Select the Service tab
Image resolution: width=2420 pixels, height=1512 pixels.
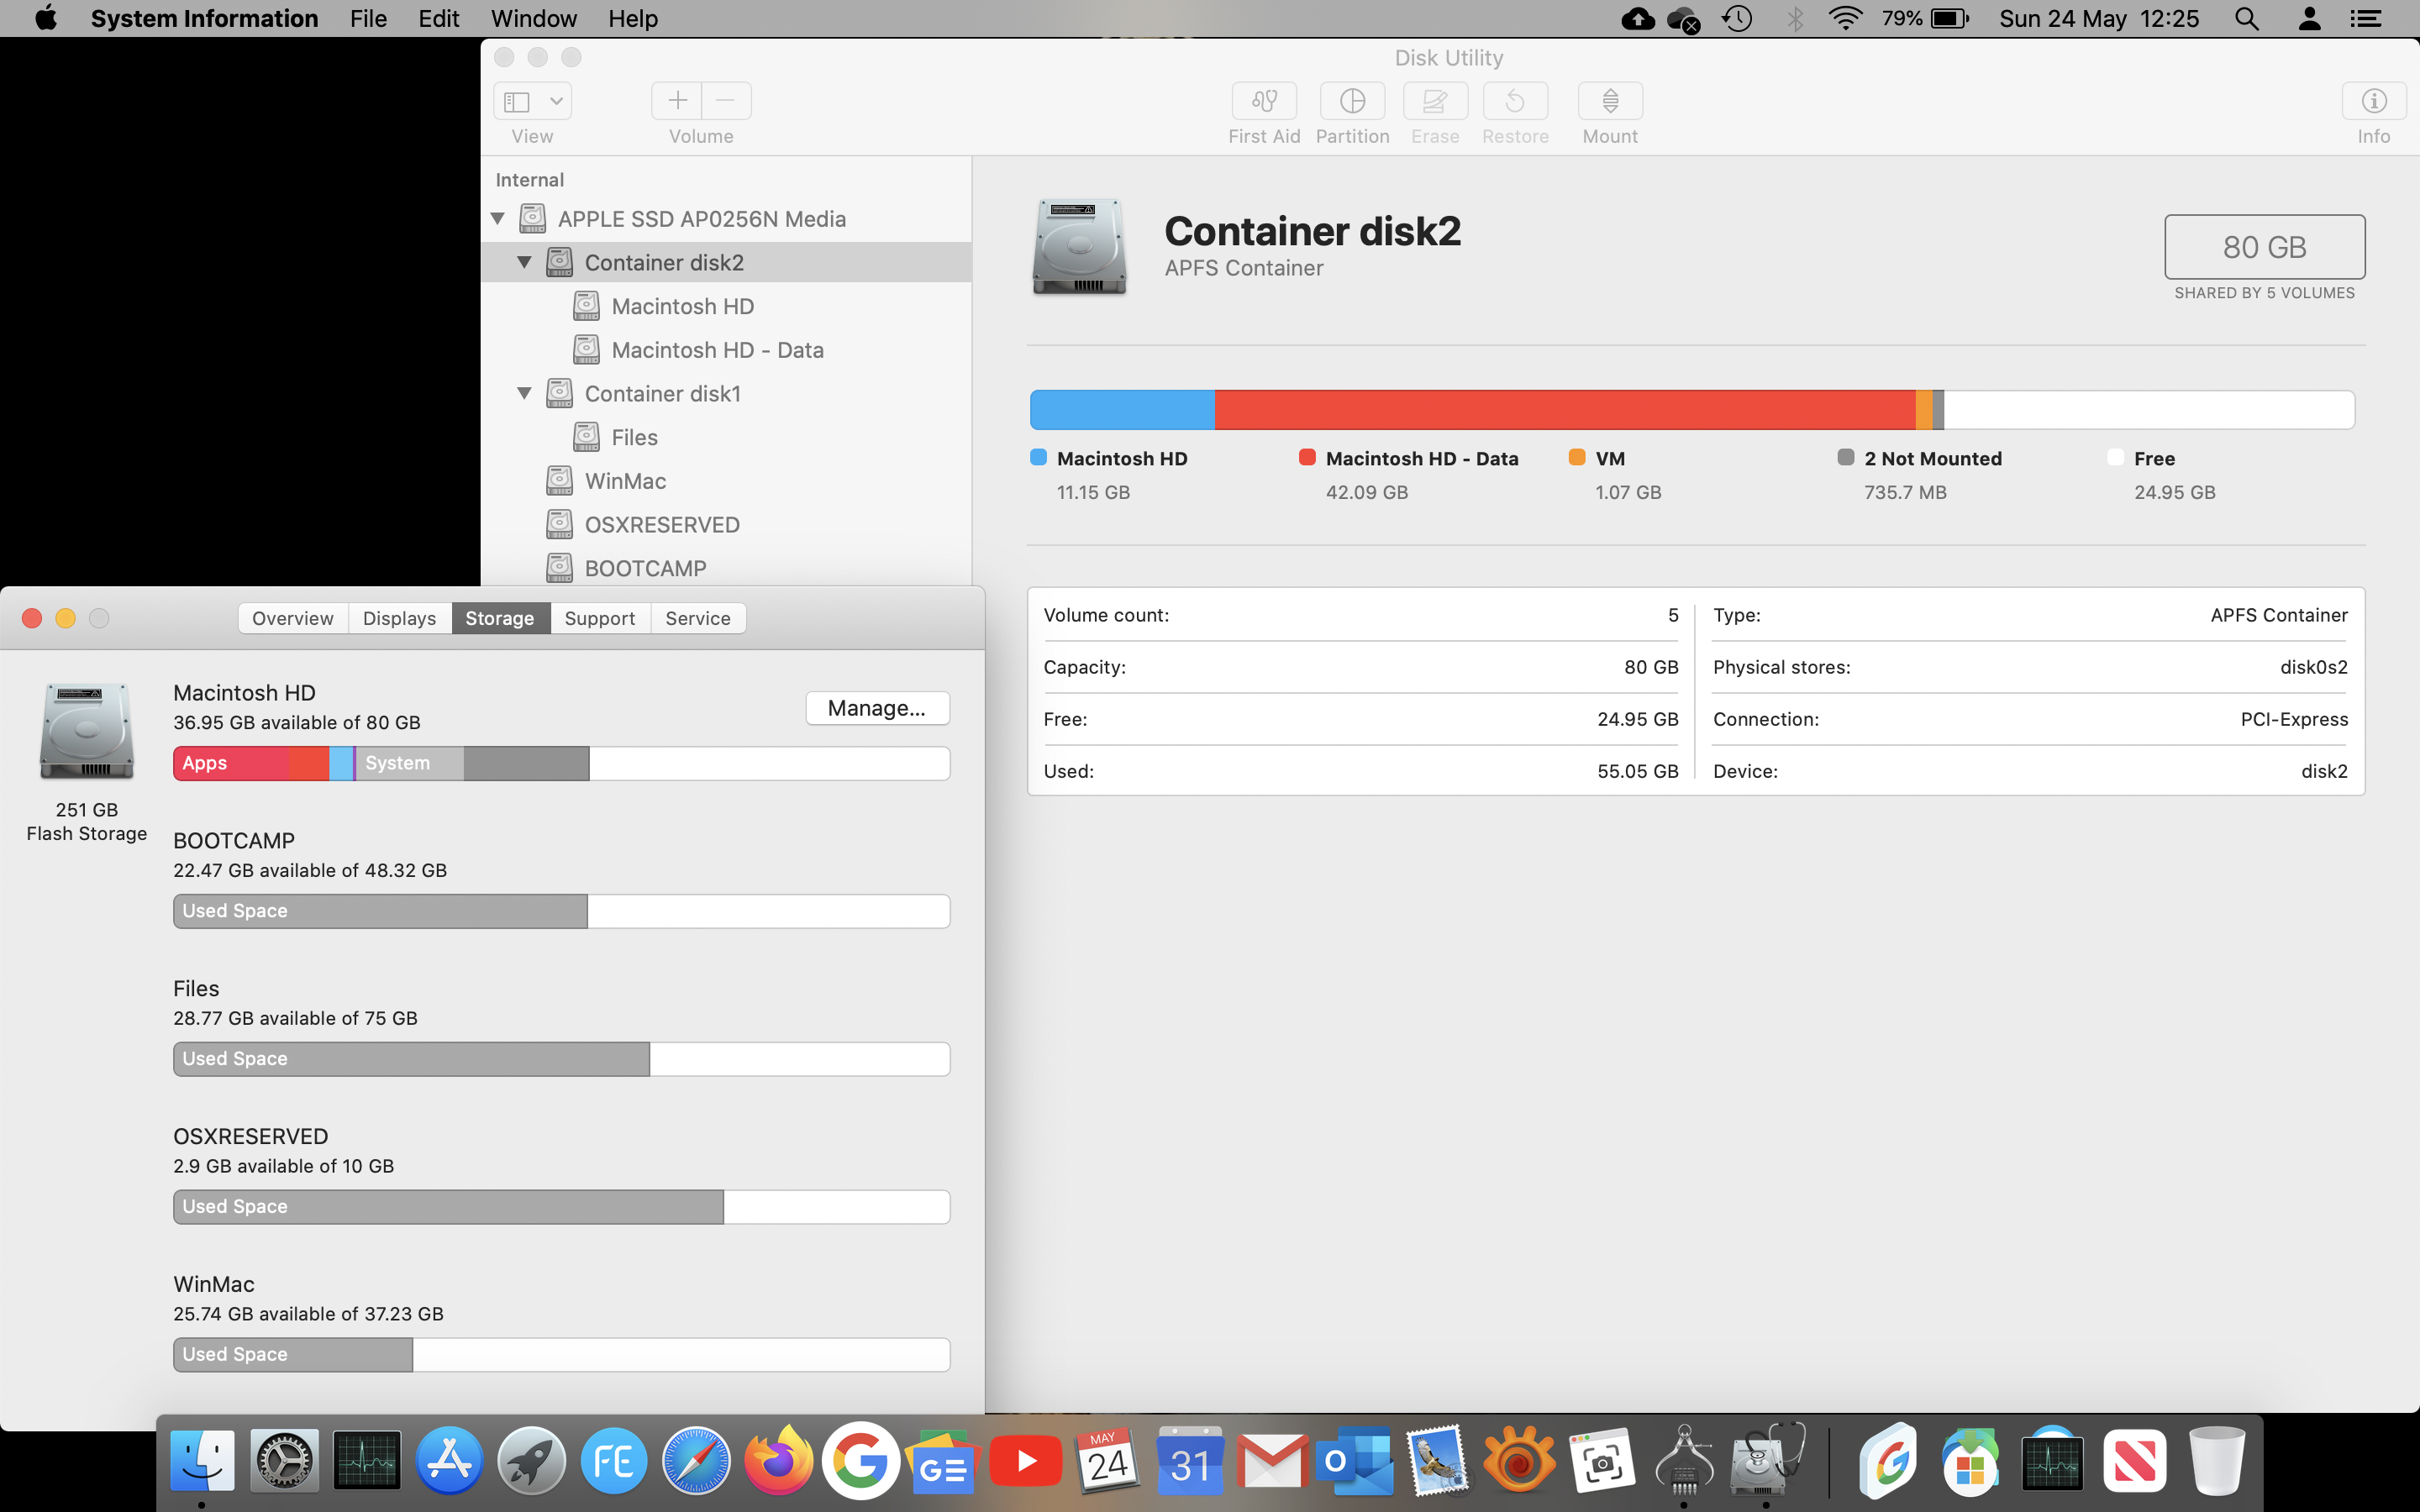[x=697, y=618]
